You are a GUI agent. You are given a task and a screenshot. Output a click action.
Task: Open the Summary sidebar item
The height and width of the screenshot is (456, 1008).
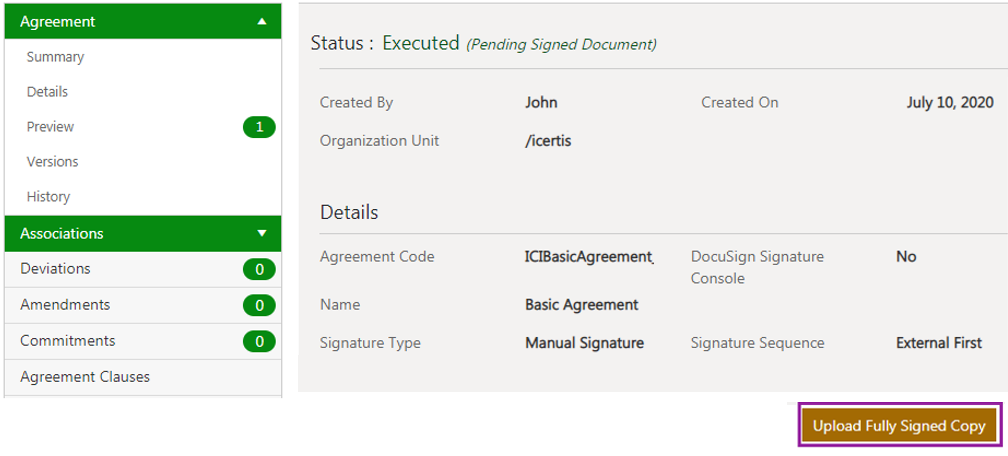(x=55, y=57)
